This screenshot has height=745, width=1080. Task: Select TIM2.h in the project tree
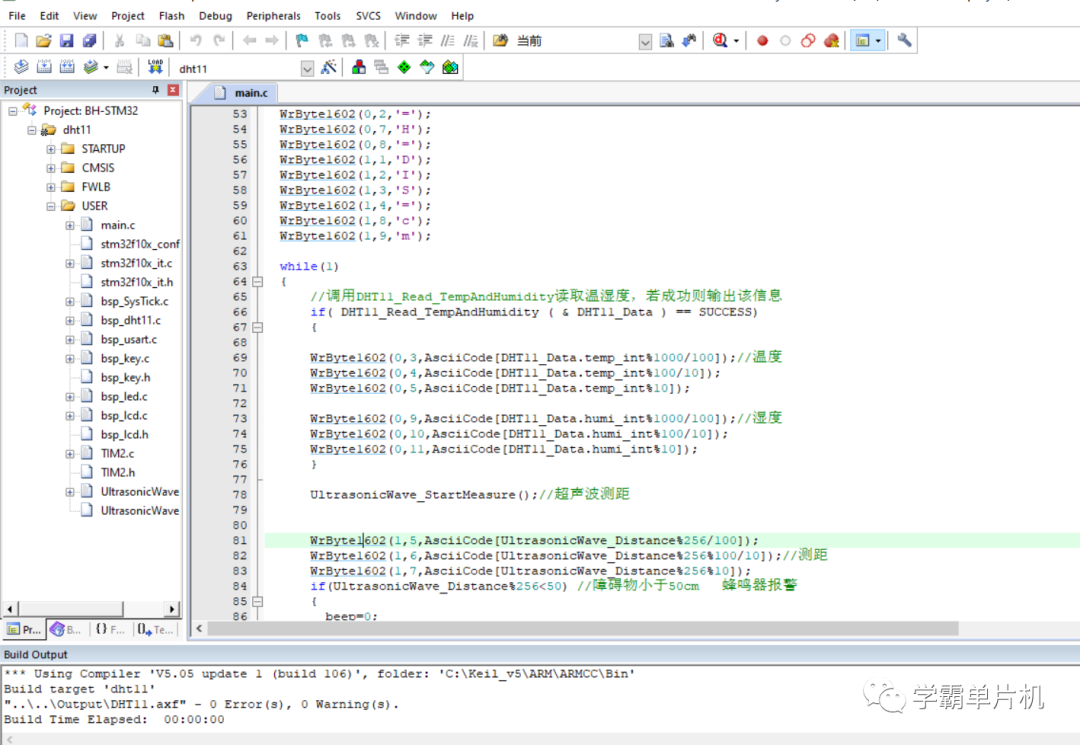118,472
